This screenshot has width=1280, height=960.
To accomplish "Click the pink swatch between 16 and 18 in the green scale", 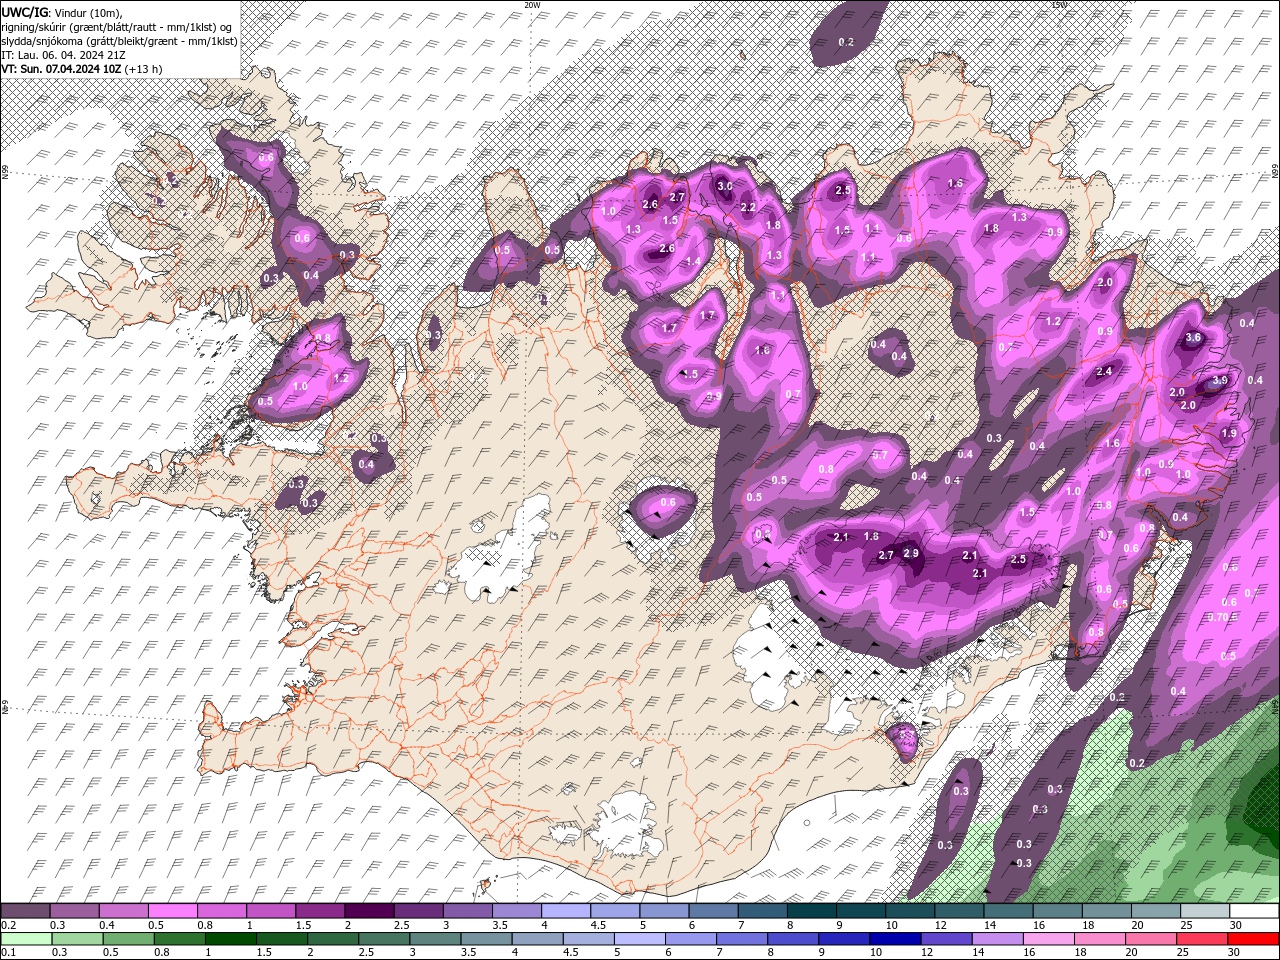I will click(1048, 939).
